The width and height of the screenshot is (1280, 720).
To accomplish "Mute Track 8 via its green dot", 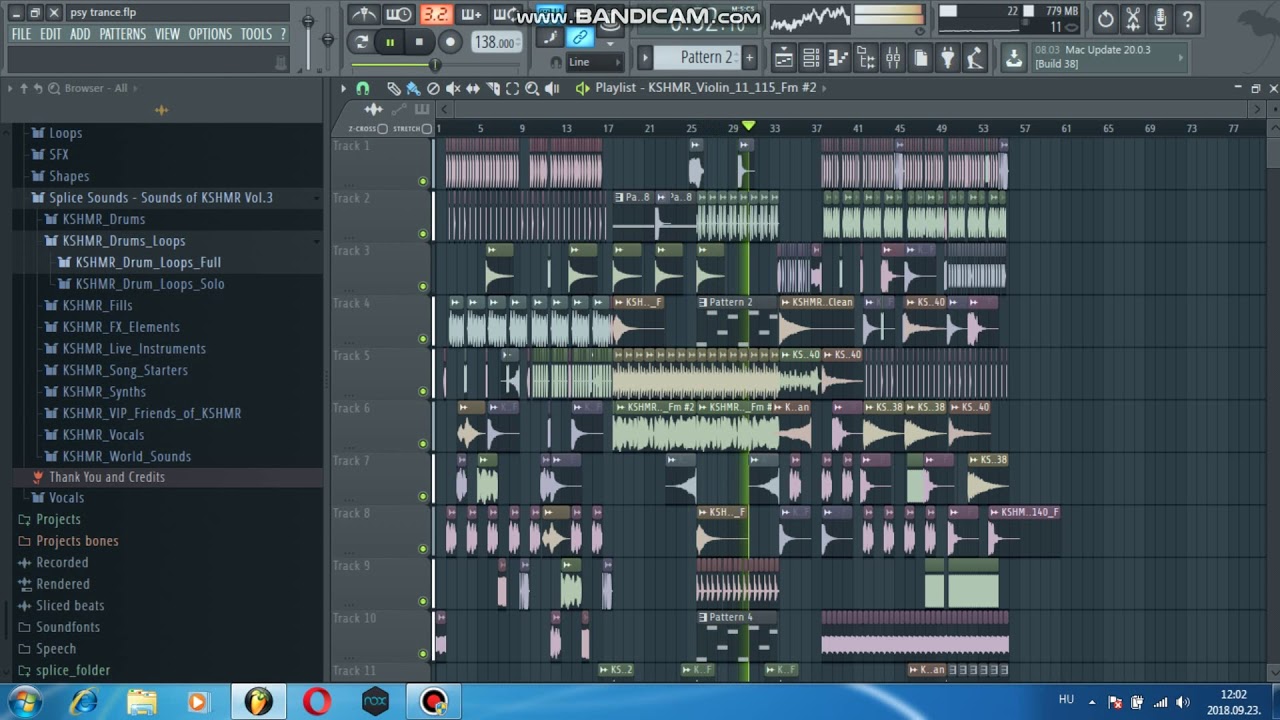I will pyautogui.click(x=423, y=548).
